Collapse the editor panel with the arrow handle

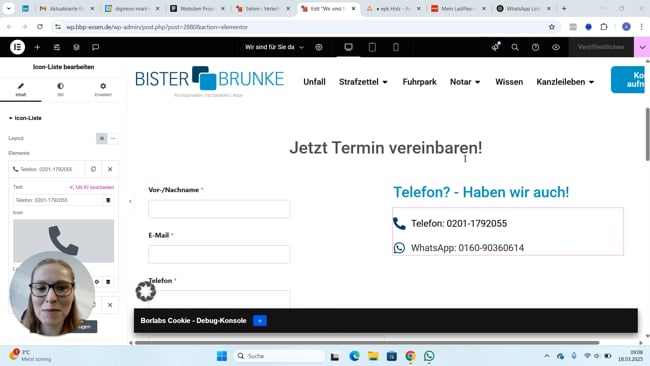(130, 201)
